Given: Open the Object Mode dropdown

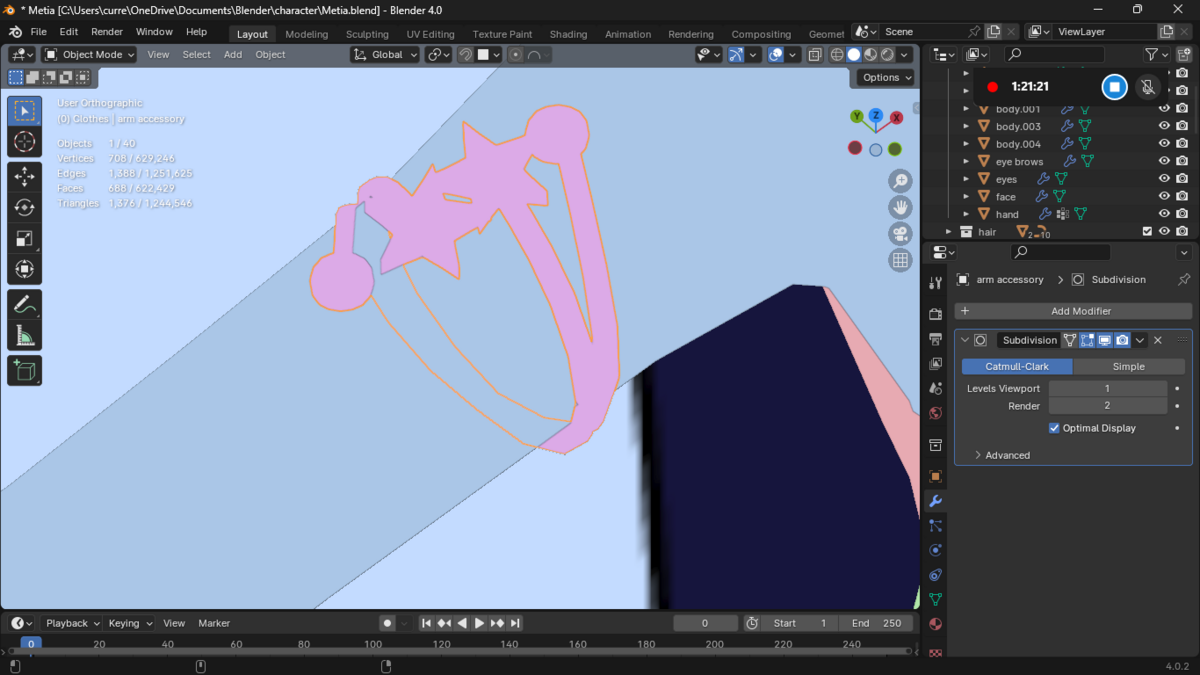Looking at the screenshot, I should tap(89, 55).
